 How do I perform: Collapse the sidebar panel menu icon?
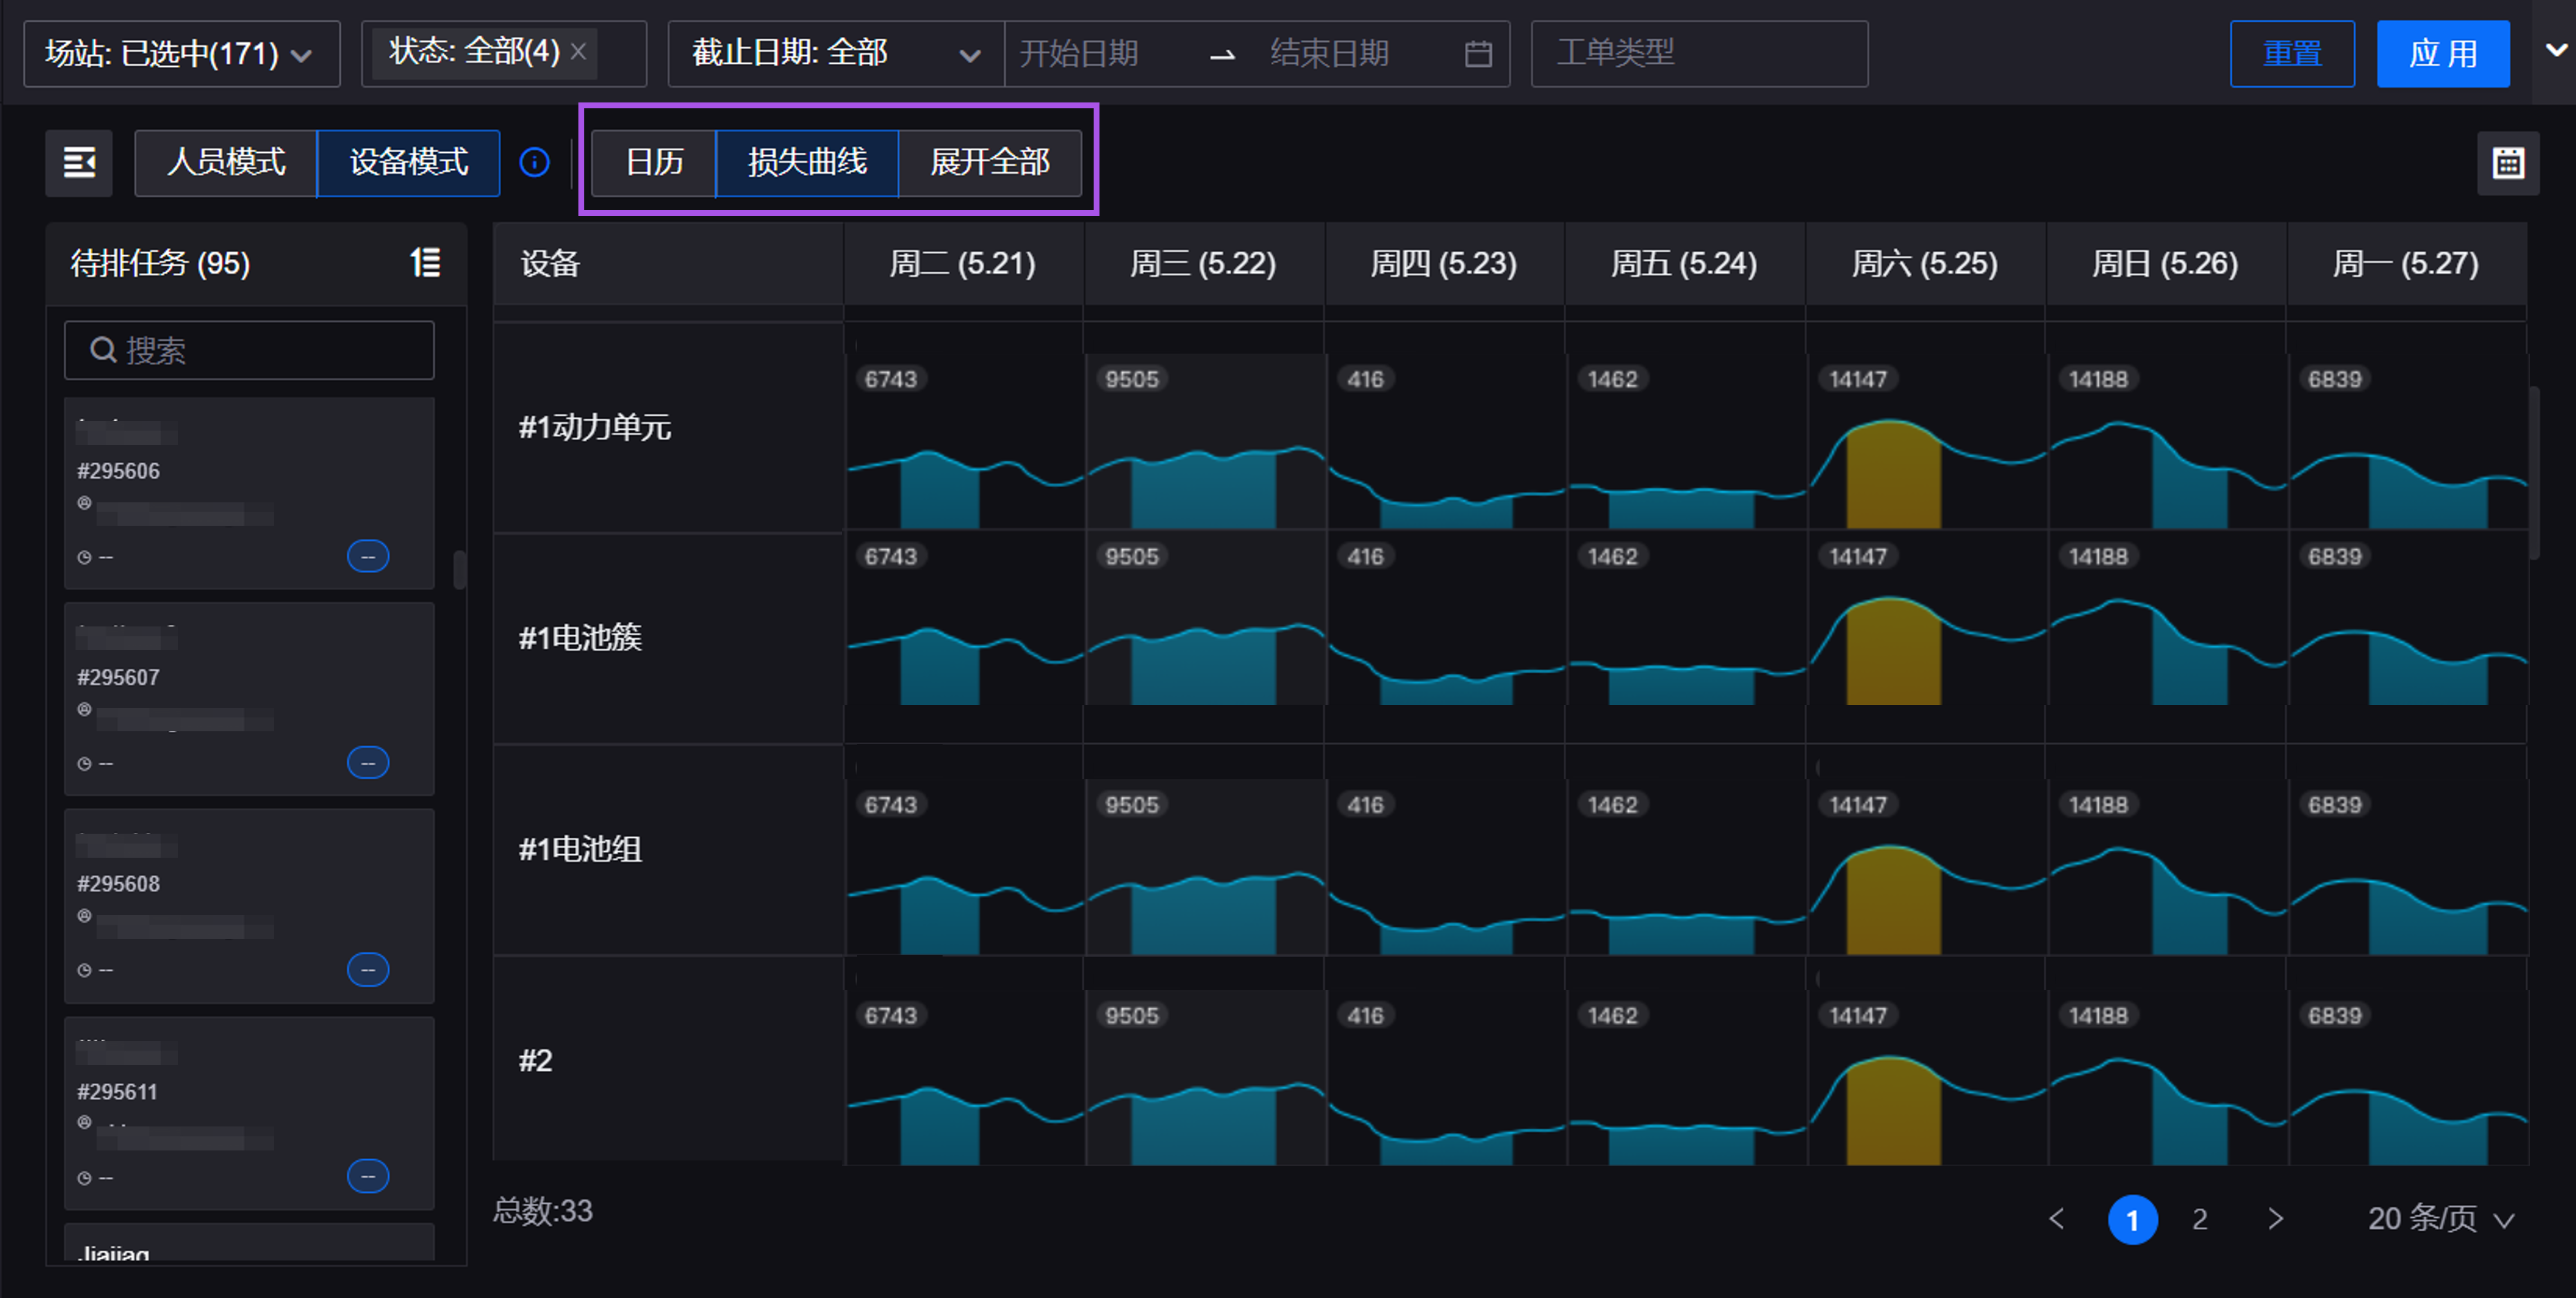tap(79, 162)
